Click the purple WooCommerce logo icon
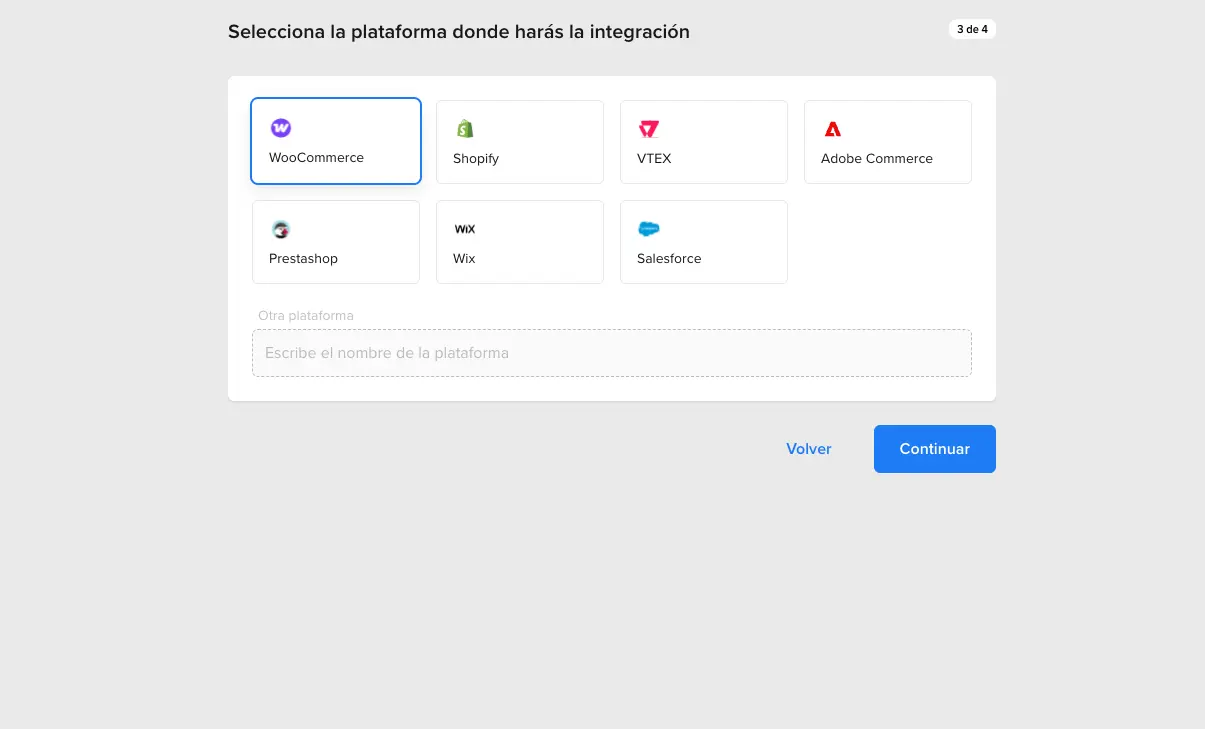 pyautogui.click(x=281, y=128)
